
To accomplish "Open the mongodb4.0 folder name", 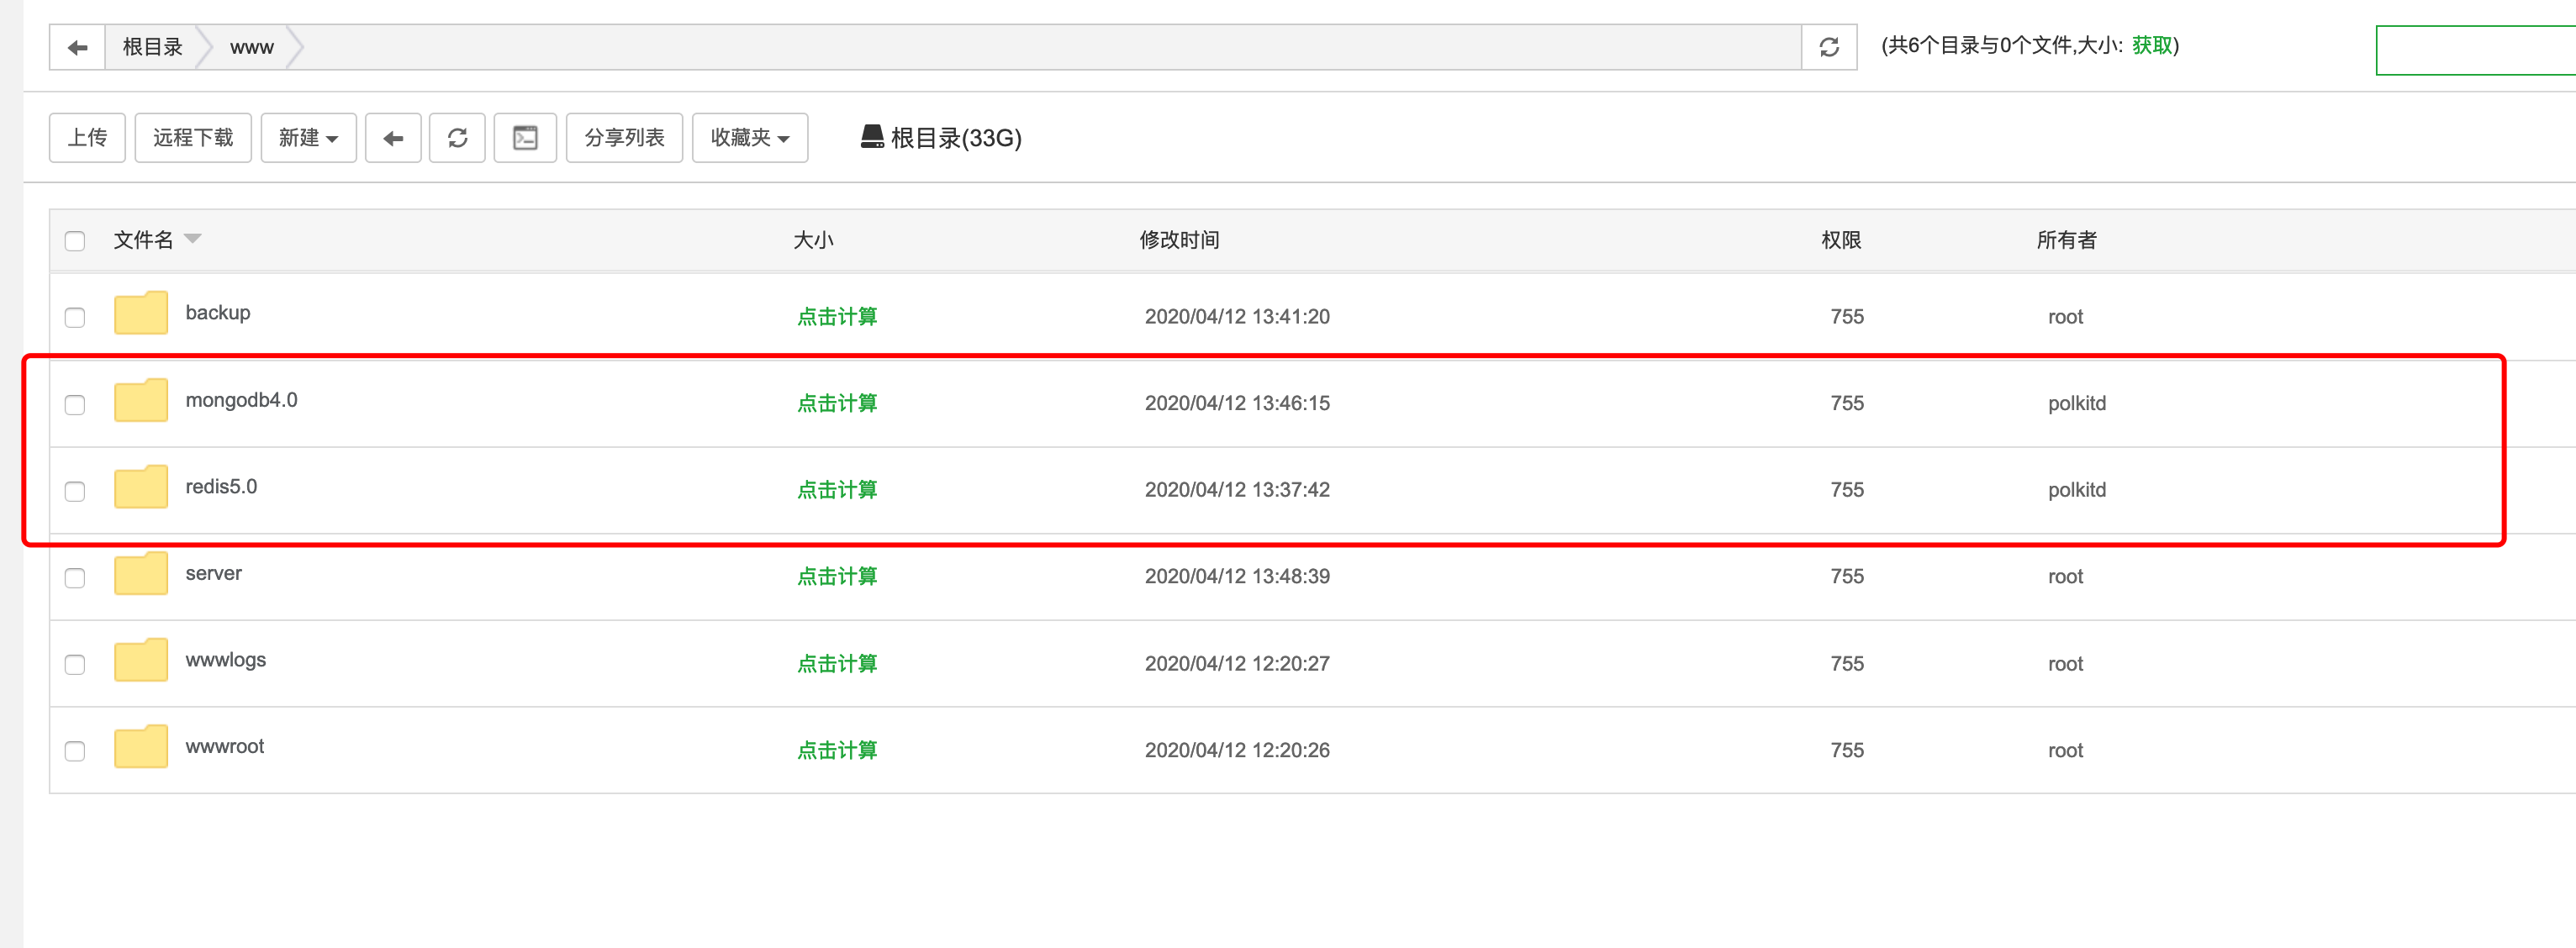I will [241, 400].
